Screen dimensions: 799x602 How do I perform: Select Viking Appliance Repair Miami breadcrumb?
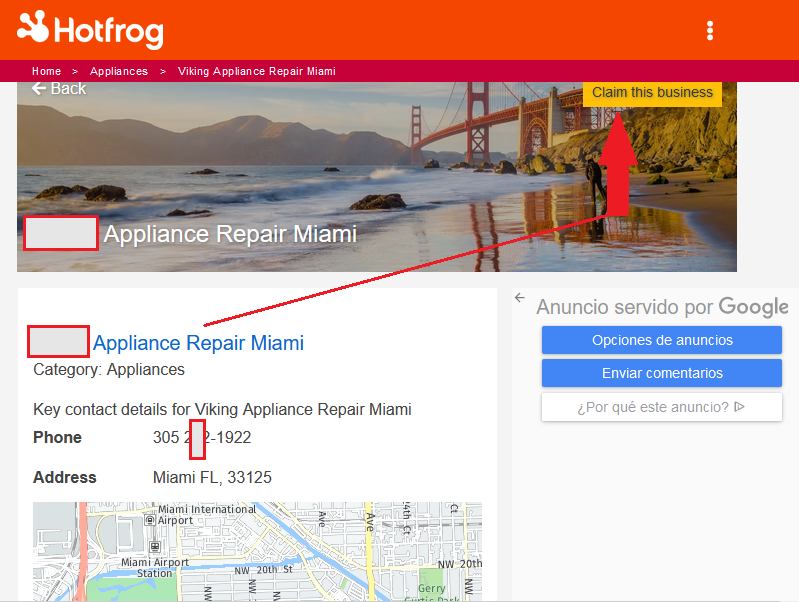click(x=257, y=71)
